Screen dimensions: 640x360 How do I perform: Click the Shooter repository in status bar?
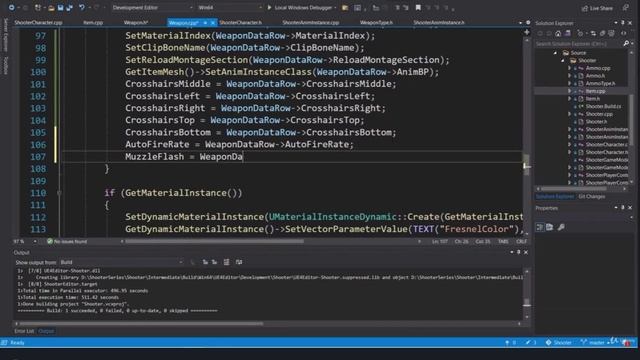559,342
